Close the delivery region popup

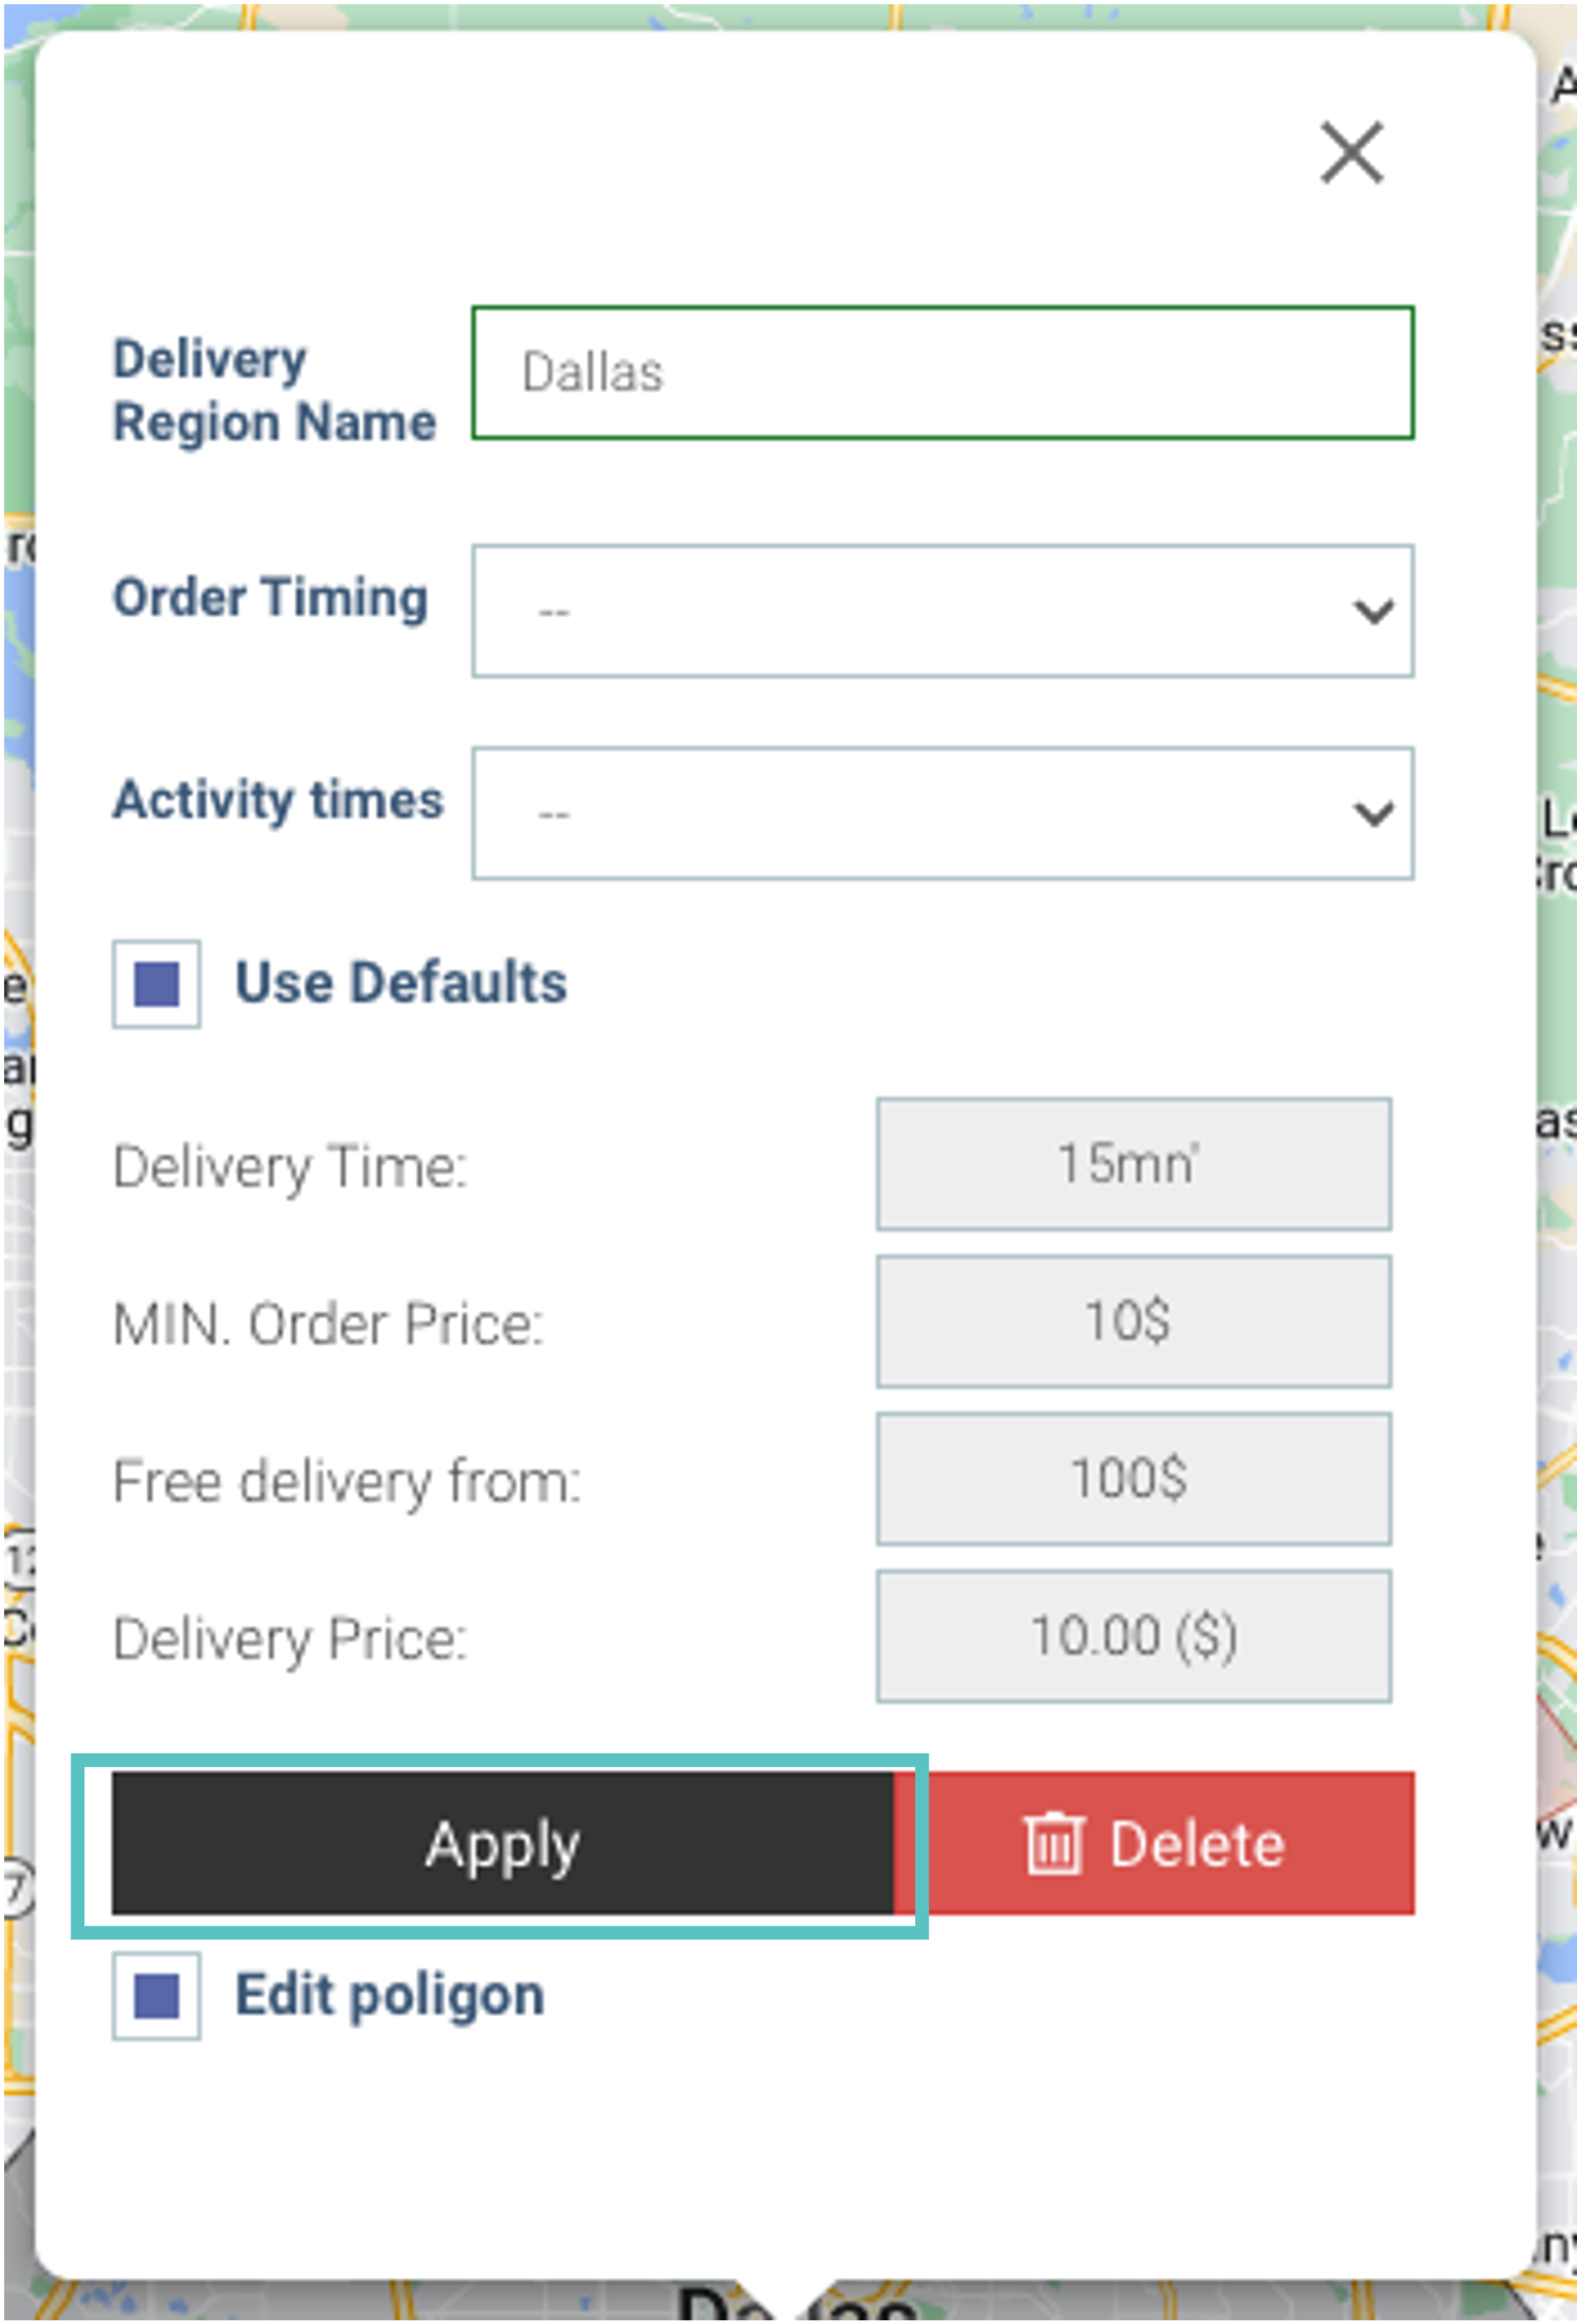coord(1351,153)
